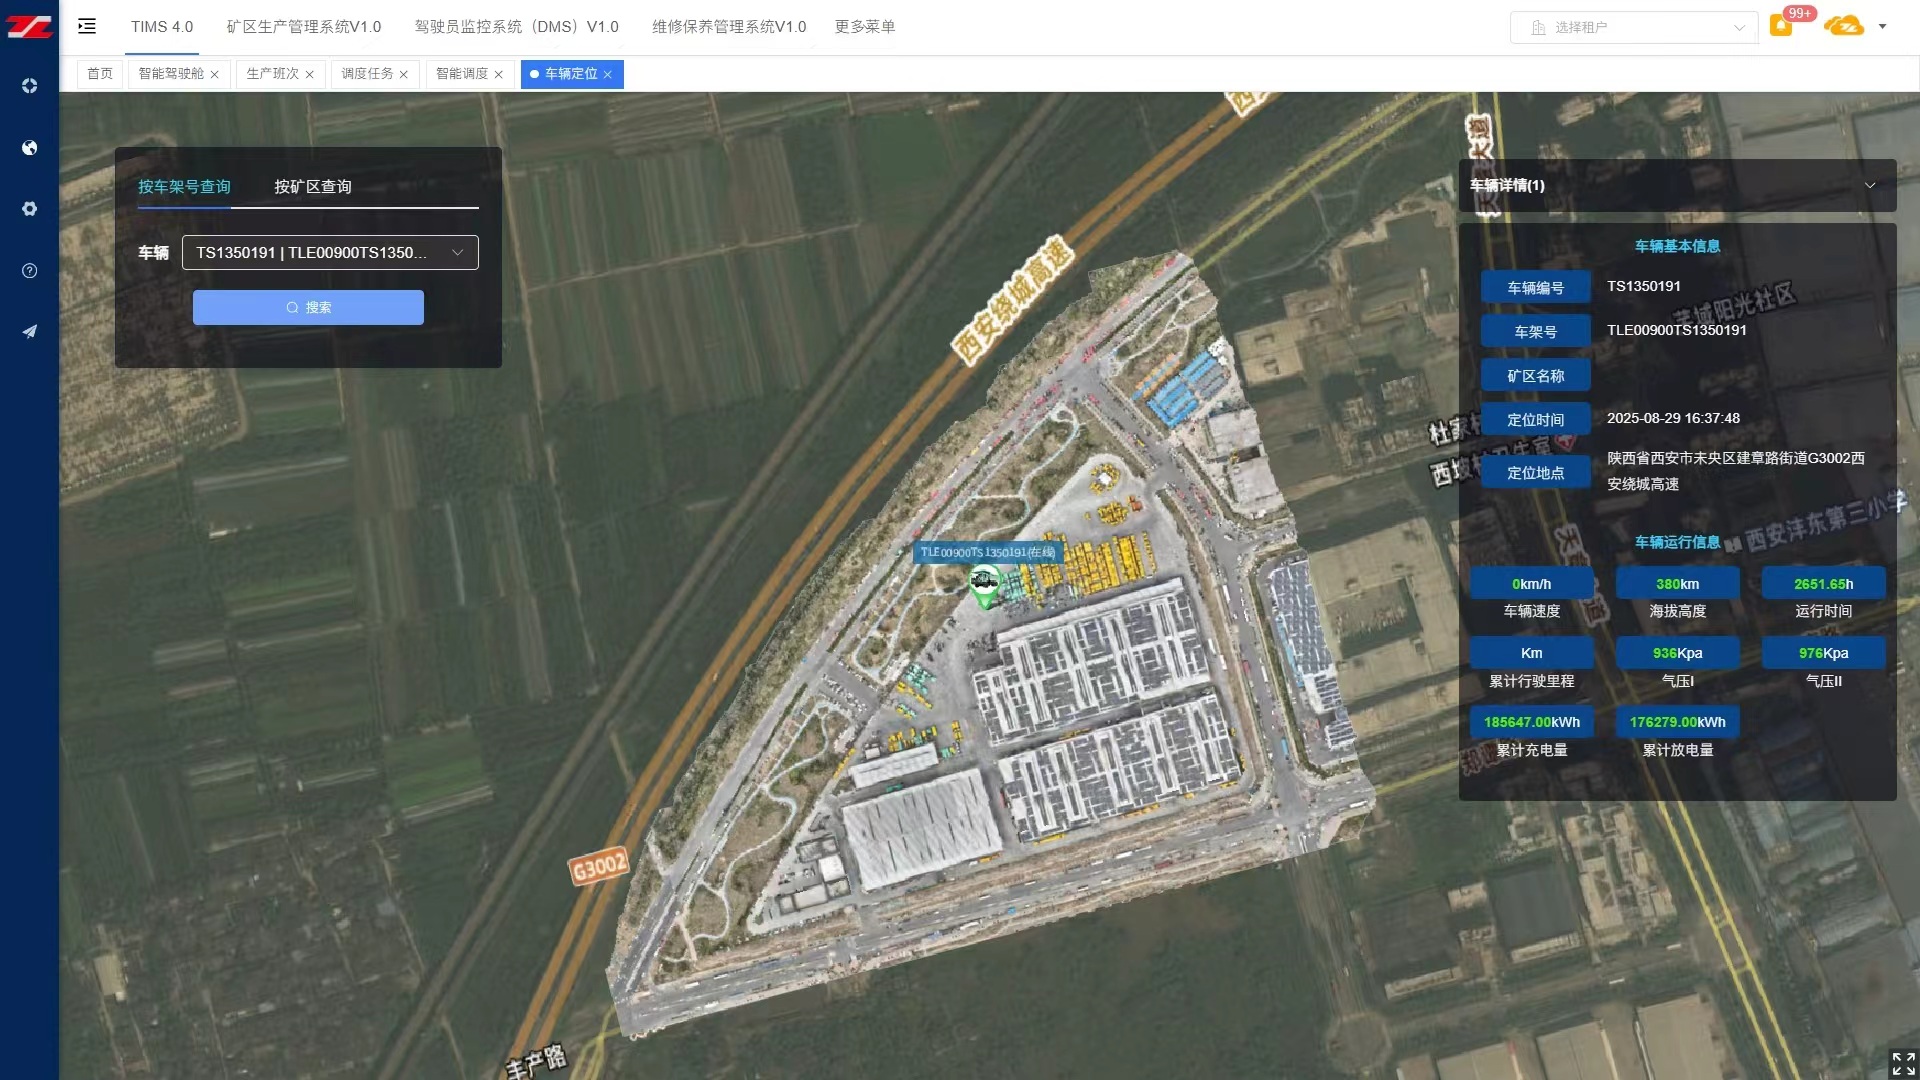This screenshot has width=1920, height=1080.
Task: Collapse the 车辆详情(1) panel
Action: click(x=1869, y=185)
